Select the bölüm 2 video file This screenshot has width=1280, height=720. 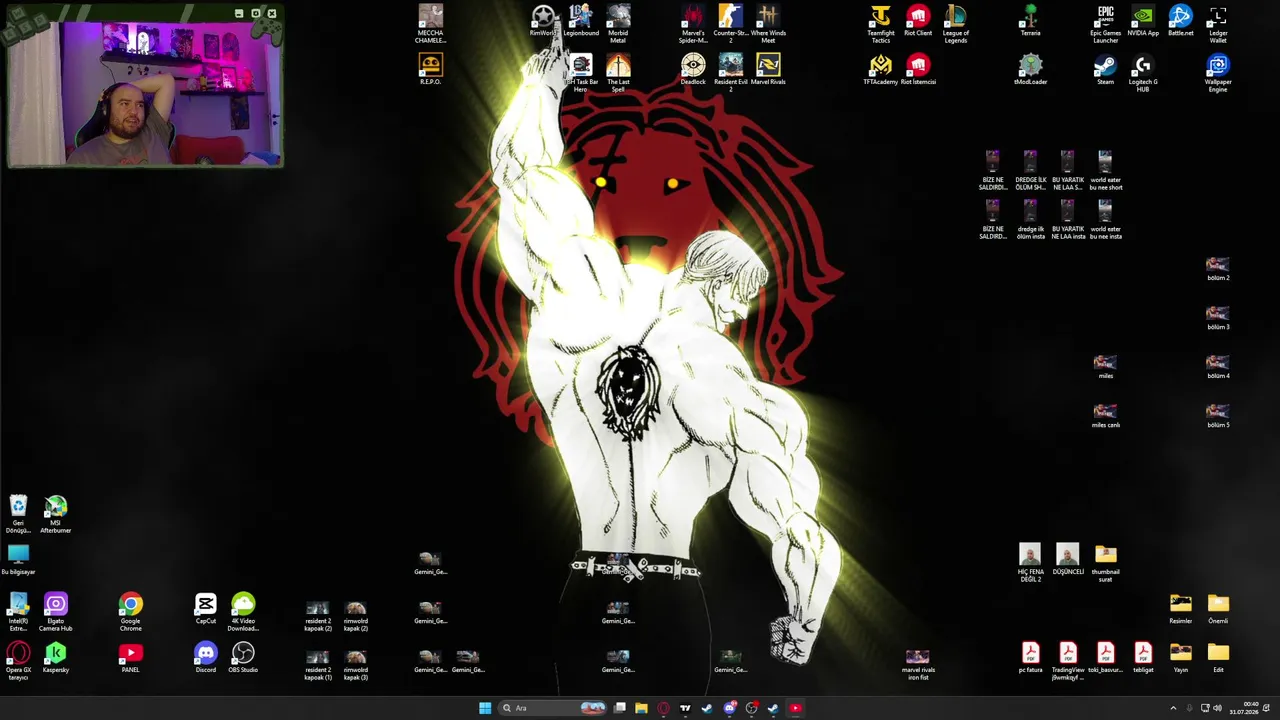(x=1218, y=269)
